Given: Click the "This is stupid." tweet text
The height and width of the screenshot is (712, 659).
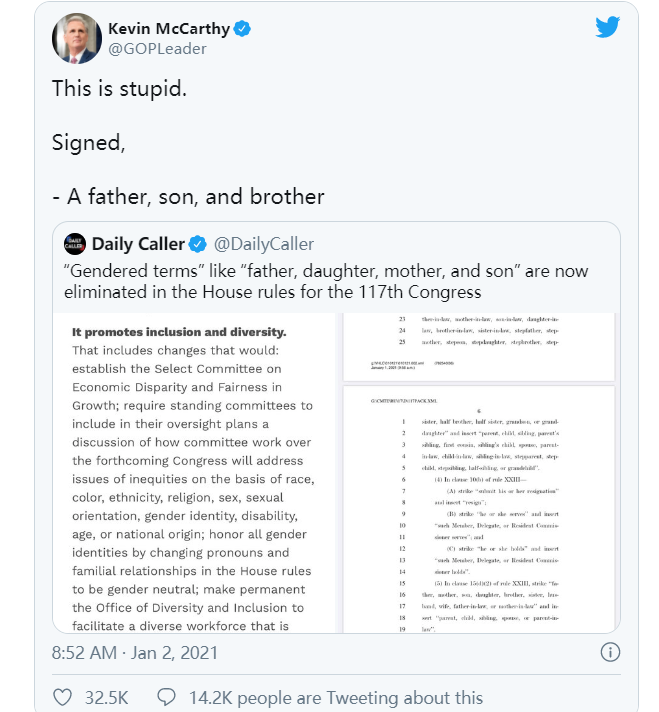Looking at the screenshot, I should pyautogui.click(x=119, y=89).
